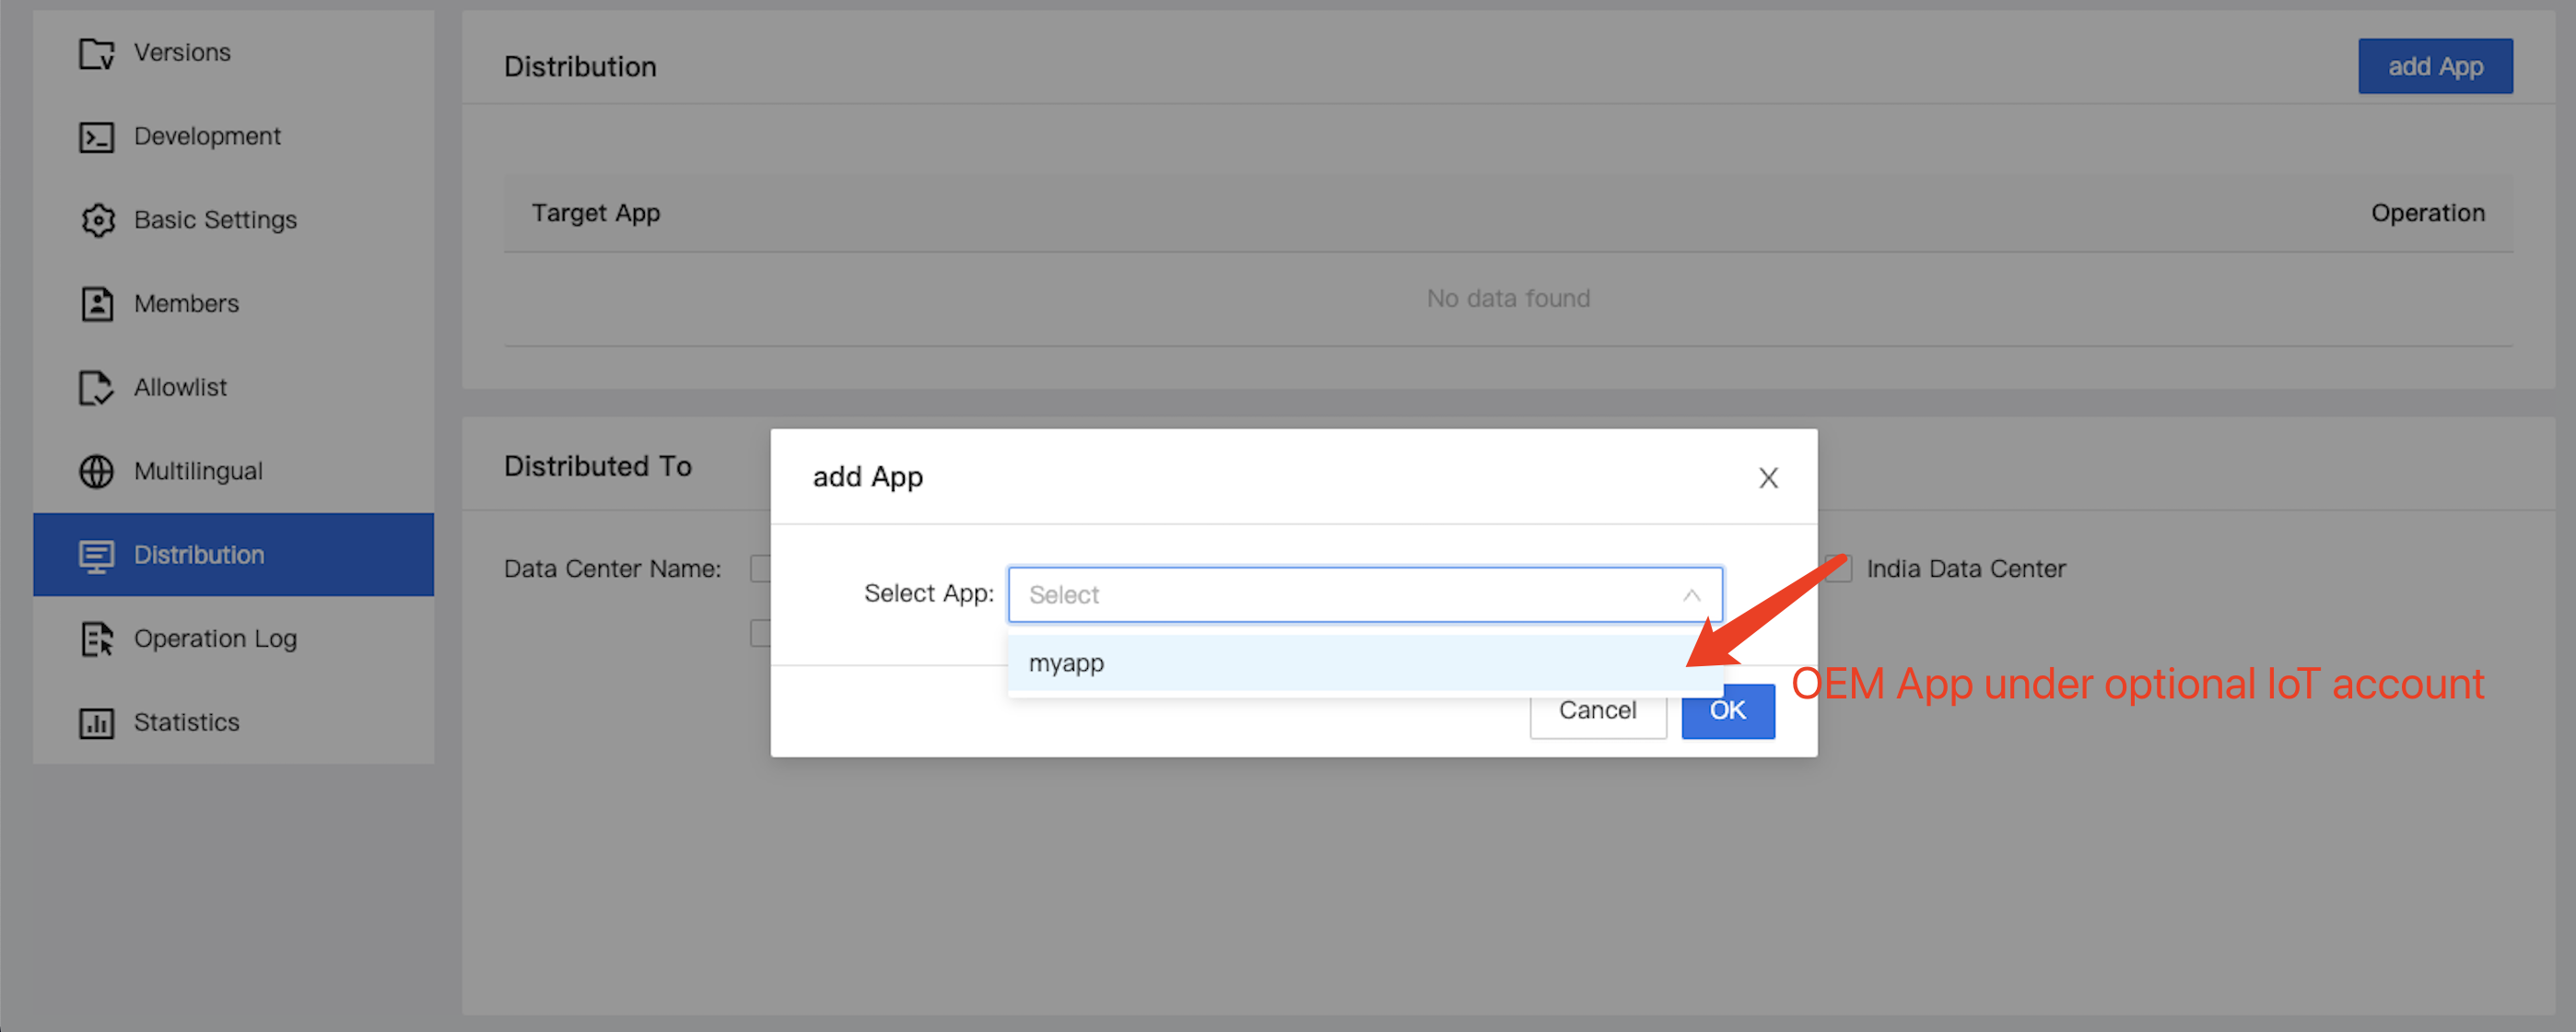Toggle the India Data Center checkbox

click(1838, 569)
